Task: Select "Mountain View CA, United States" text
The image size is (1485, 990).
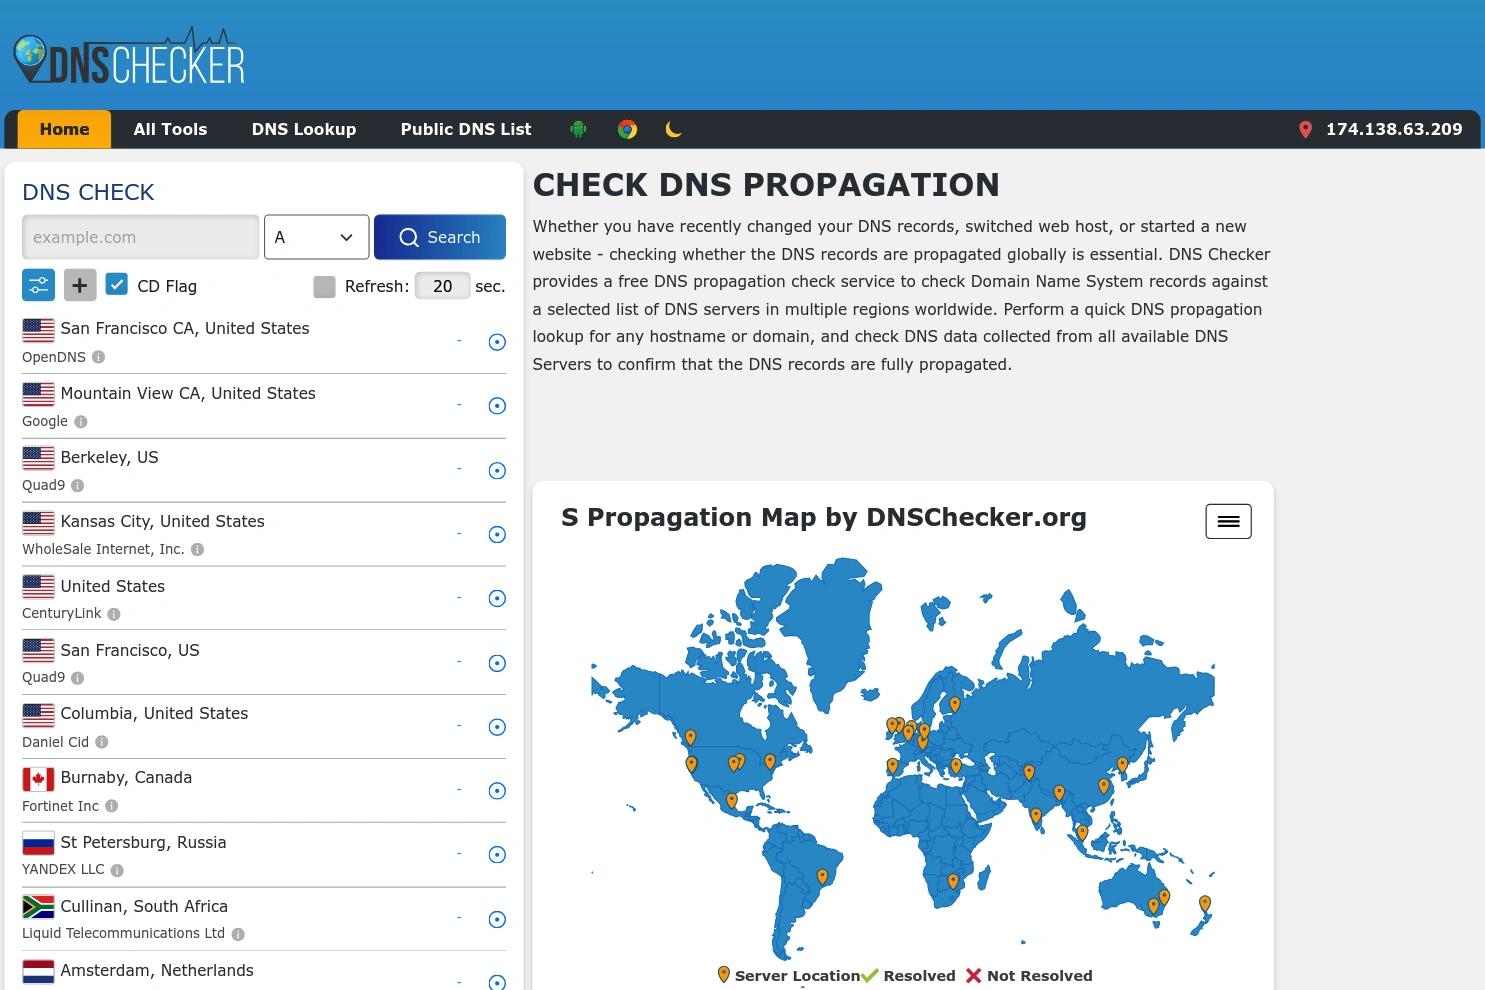Action: (188, 393)
